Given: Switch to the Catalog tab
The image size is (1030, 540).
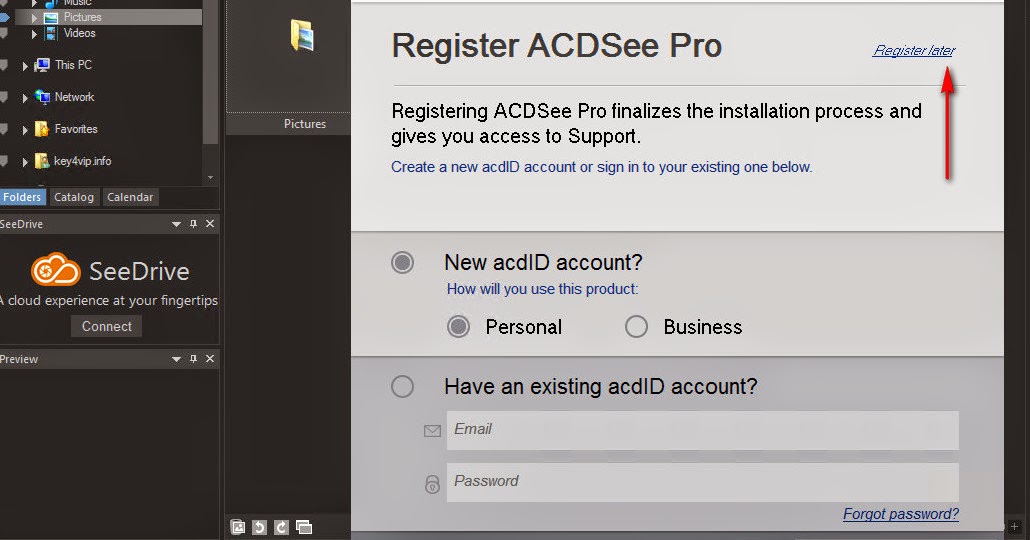Looking at the screenshot, I should [x=74, y=197].
